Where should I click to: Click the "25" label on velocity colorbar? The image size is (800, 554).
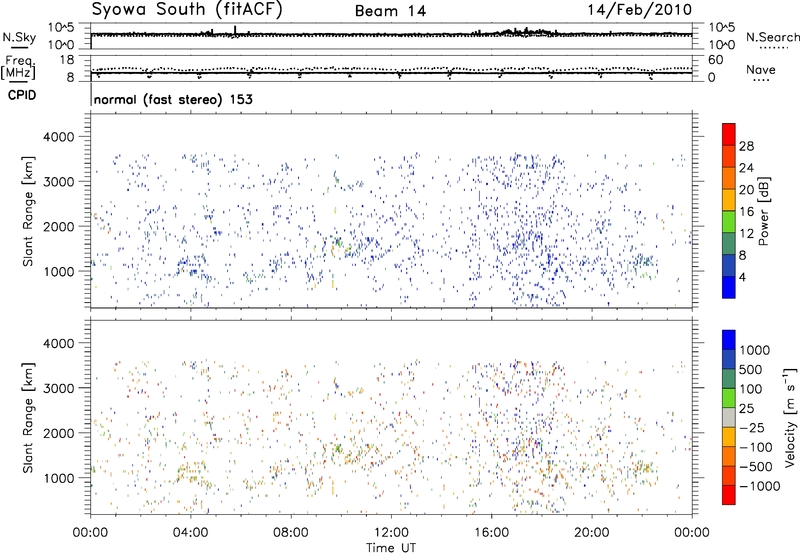747,409
